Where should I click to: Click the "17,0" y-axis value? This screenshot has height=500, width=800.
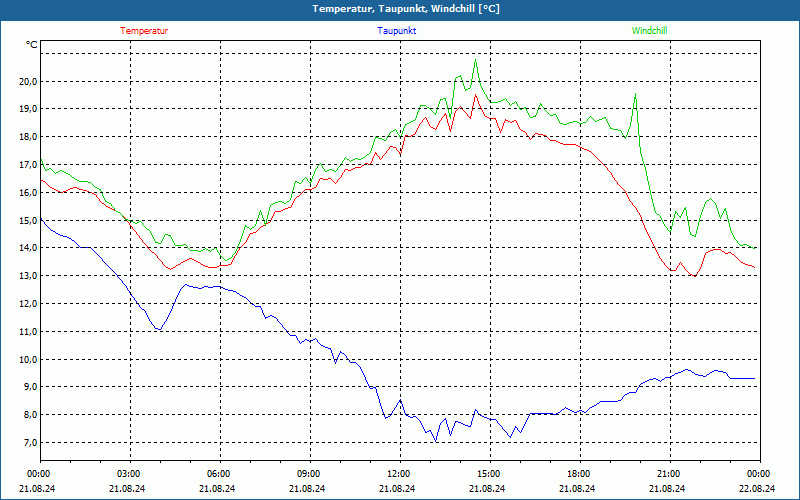[28, 164]
